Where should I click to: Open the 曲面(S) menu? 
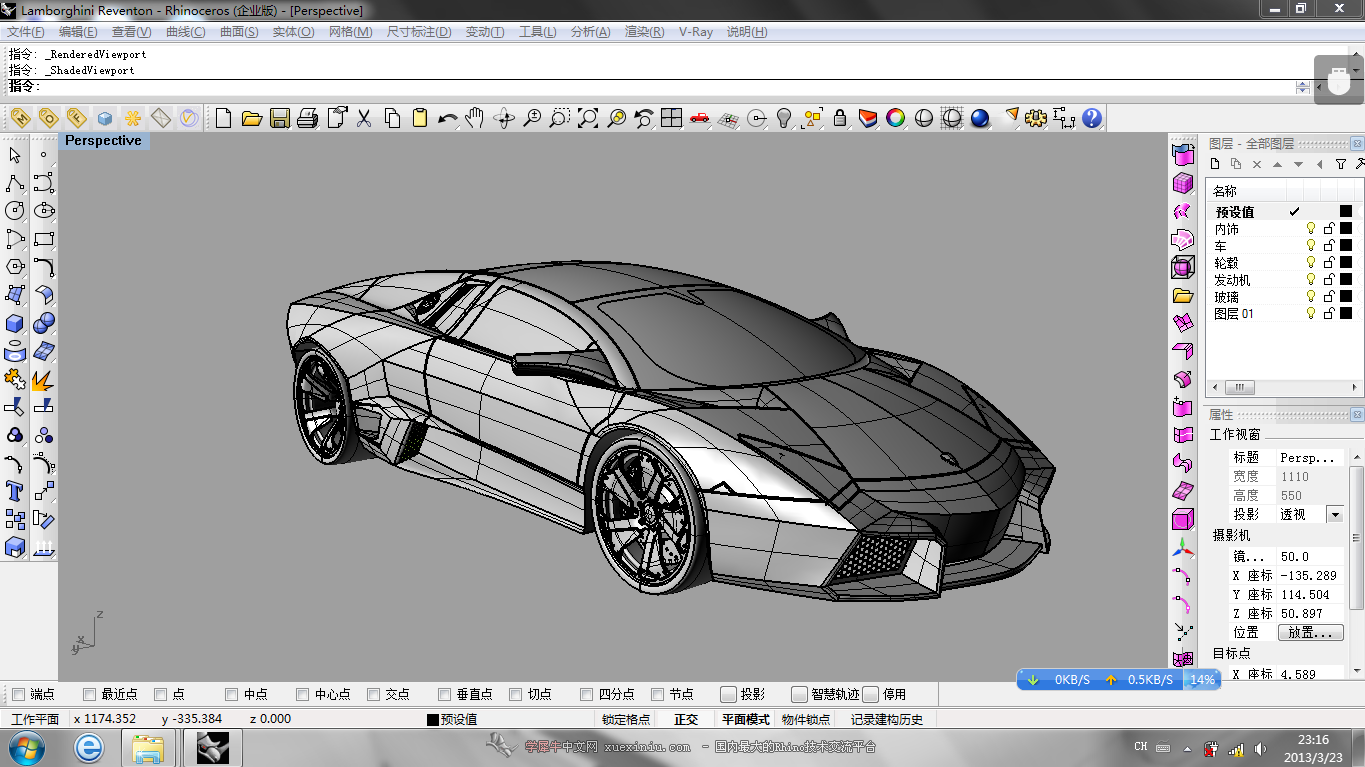click(239, 31)
